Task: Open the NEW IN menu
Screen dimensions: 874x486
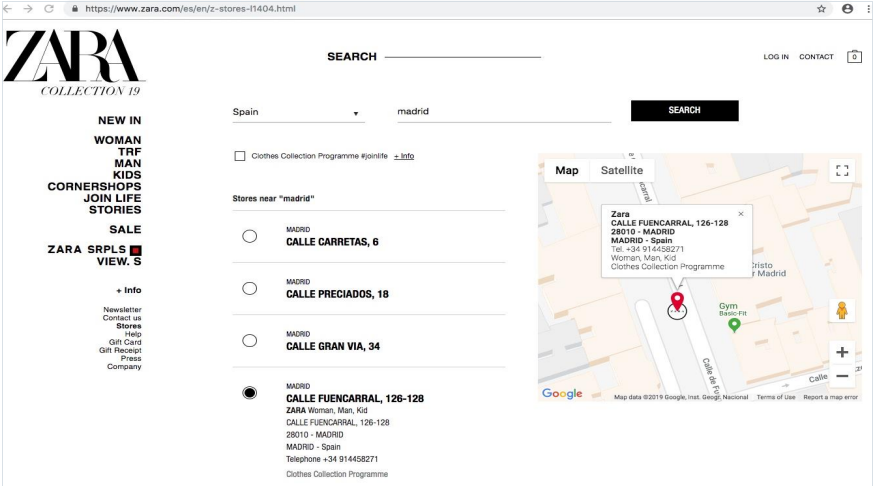Action: (119, 120)
